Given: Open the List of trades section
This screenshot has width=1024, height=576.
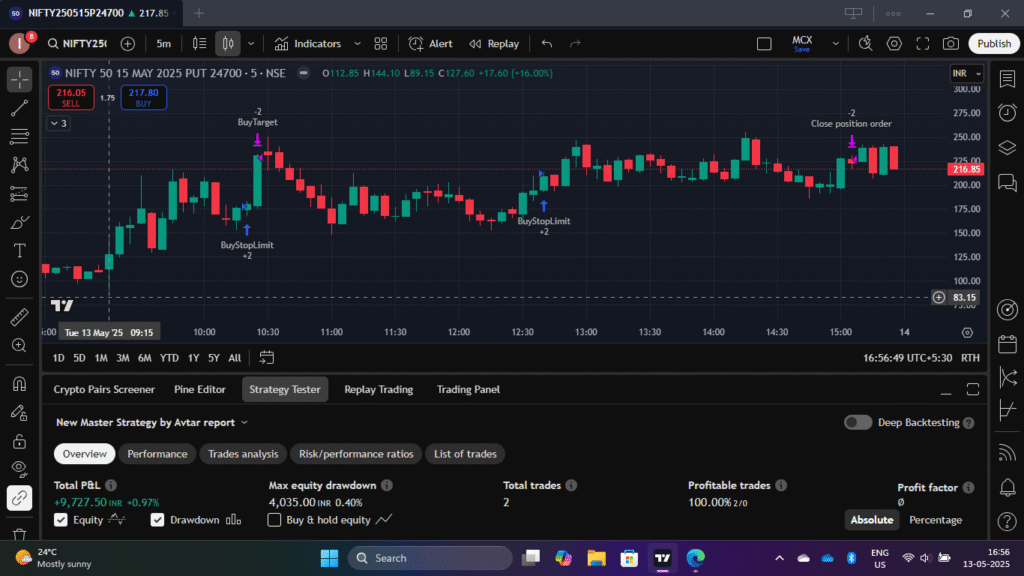Looking at the screenshot, I should (x=465, y=454).
